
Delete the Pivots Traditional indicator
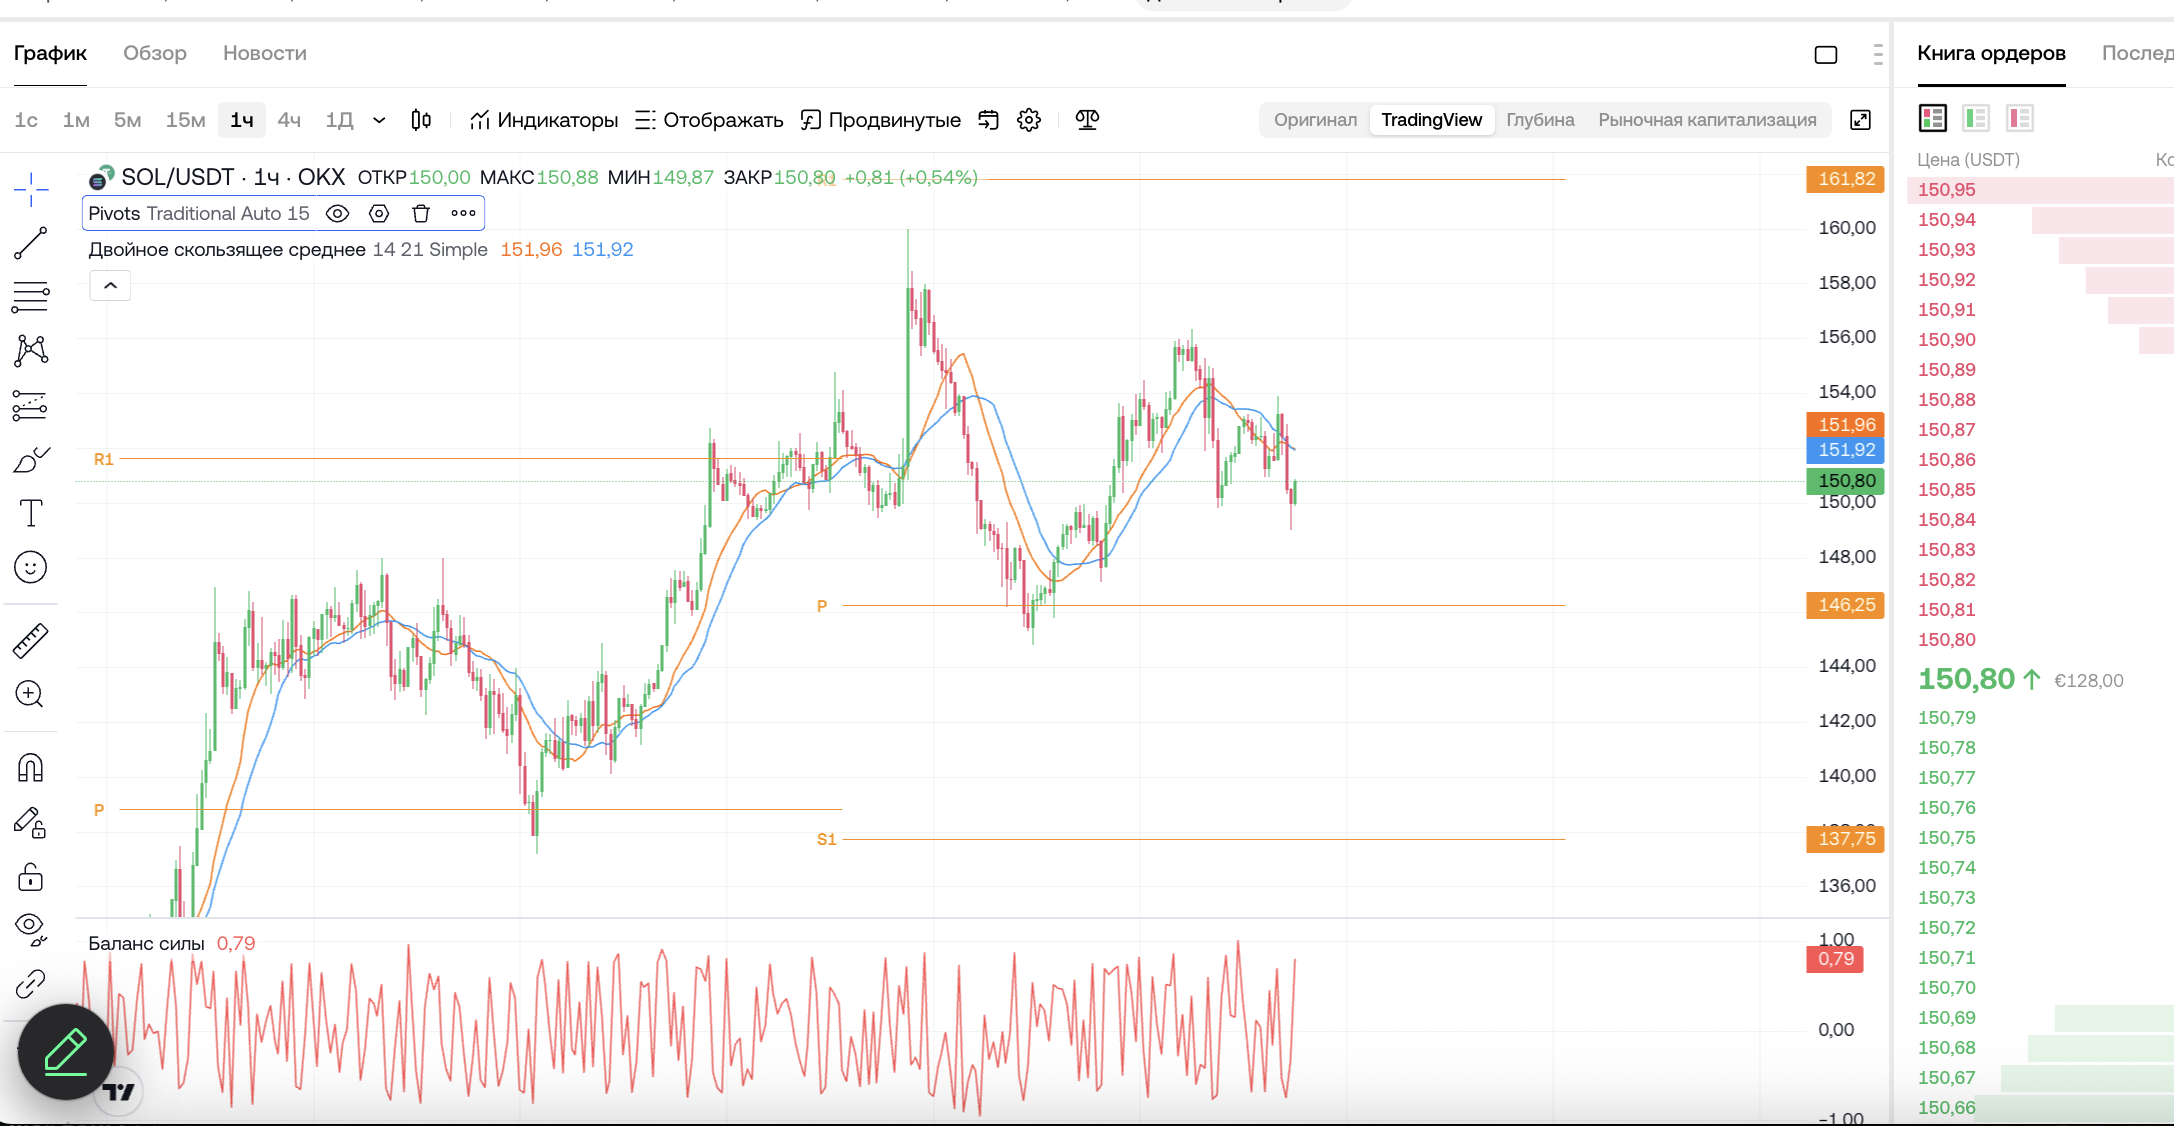click(x=421, y=213)
